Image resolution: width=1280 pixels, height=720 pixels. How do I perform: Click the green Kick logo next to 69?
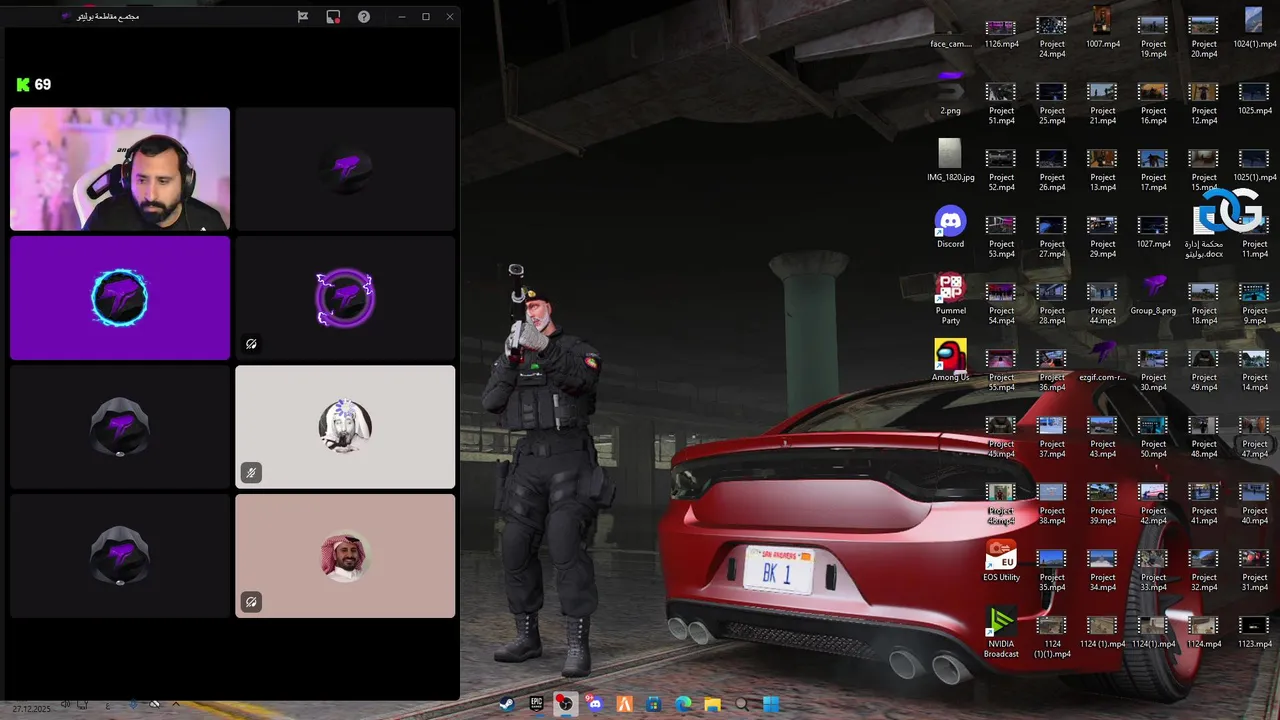(x=23, y=85)
